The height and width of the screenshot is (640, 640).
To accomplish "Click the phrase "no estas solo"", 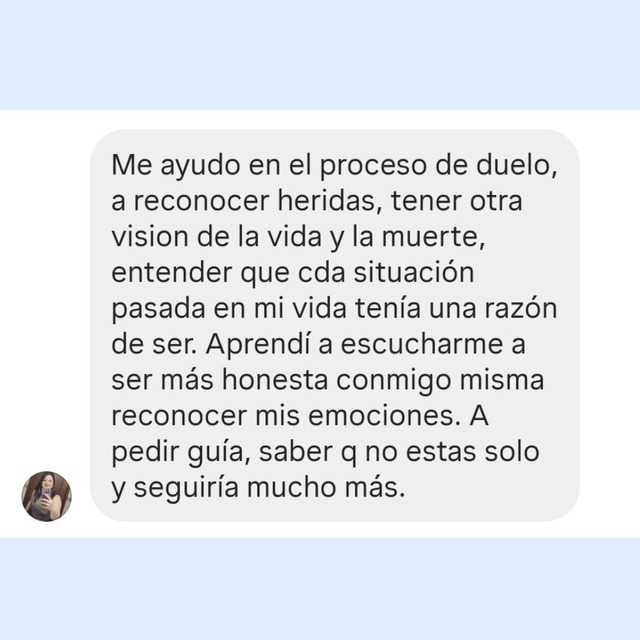I will click(452, 452).
